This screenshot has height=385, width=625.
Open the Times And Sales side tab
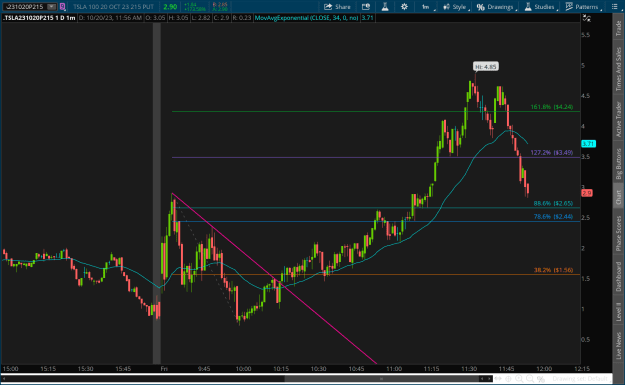point(619,69)
